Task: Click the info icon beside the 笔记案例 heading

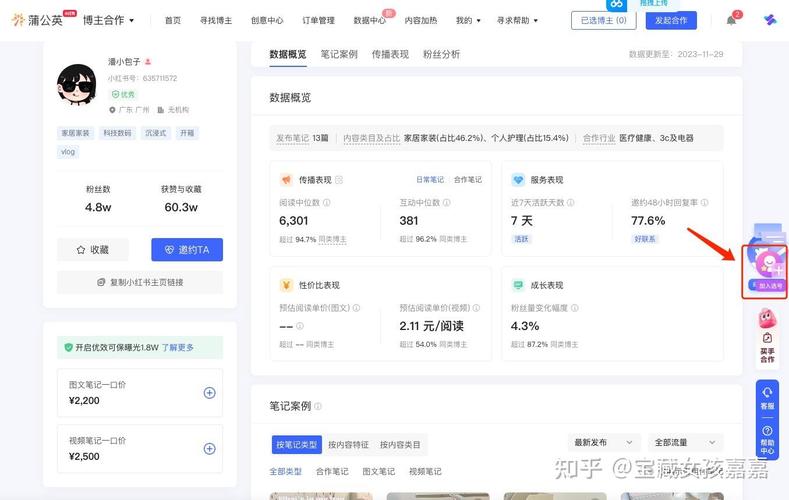Action: pyautogui.click(x=318, y=406)
